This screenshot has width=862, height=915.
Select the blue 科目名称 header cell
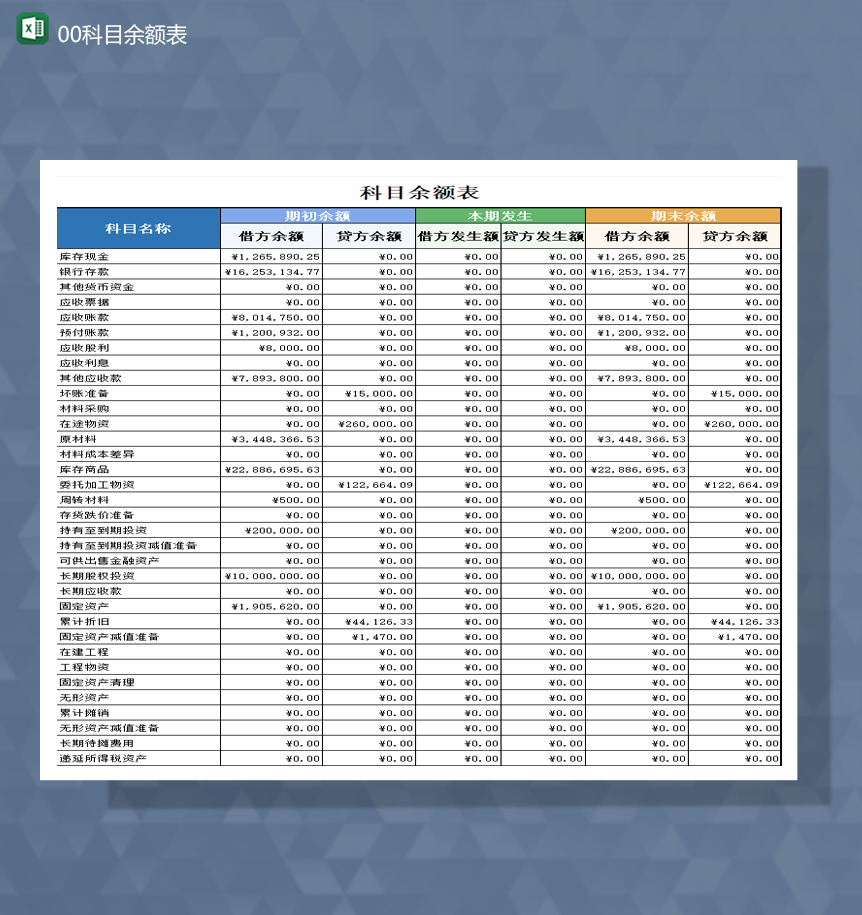point(138,228)
